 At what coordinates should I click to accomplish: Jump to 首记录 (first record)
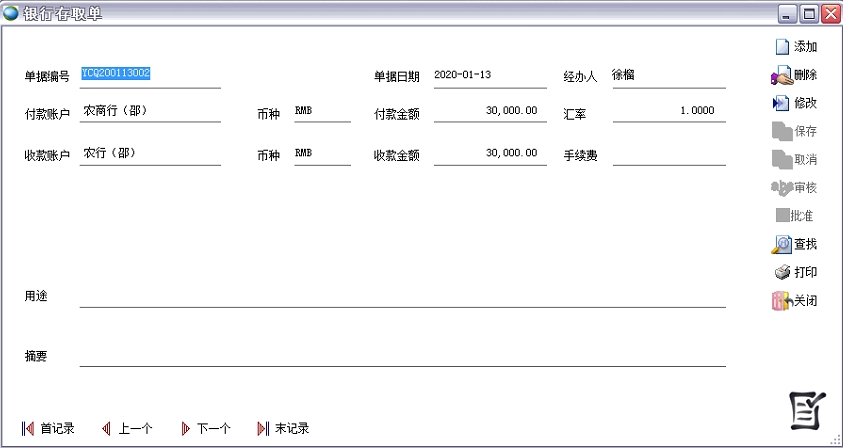pos(28,428)
